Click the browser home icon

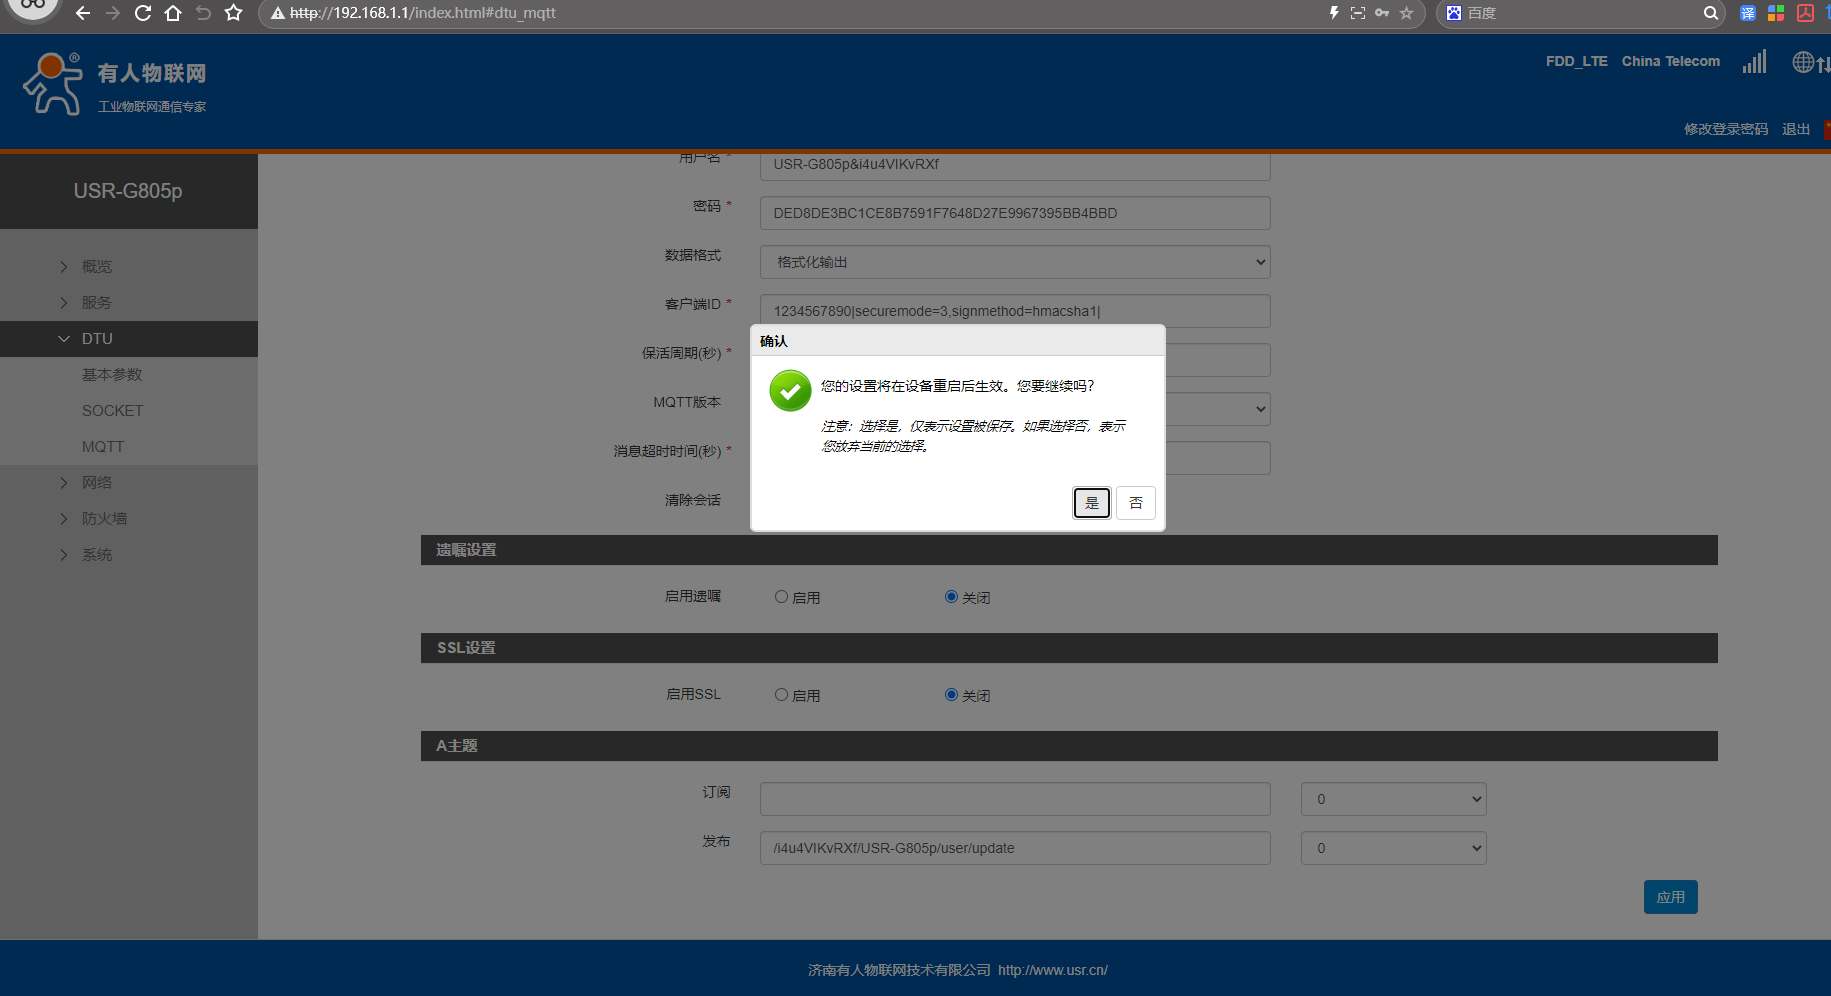(x=173, y=13)
